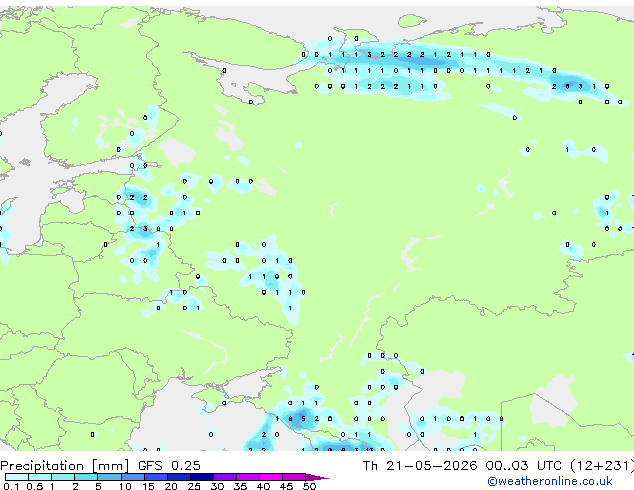Pick the legend swatch between 2 and 5
Viewport: 634px width, 490px height.
tap(86, 477)
